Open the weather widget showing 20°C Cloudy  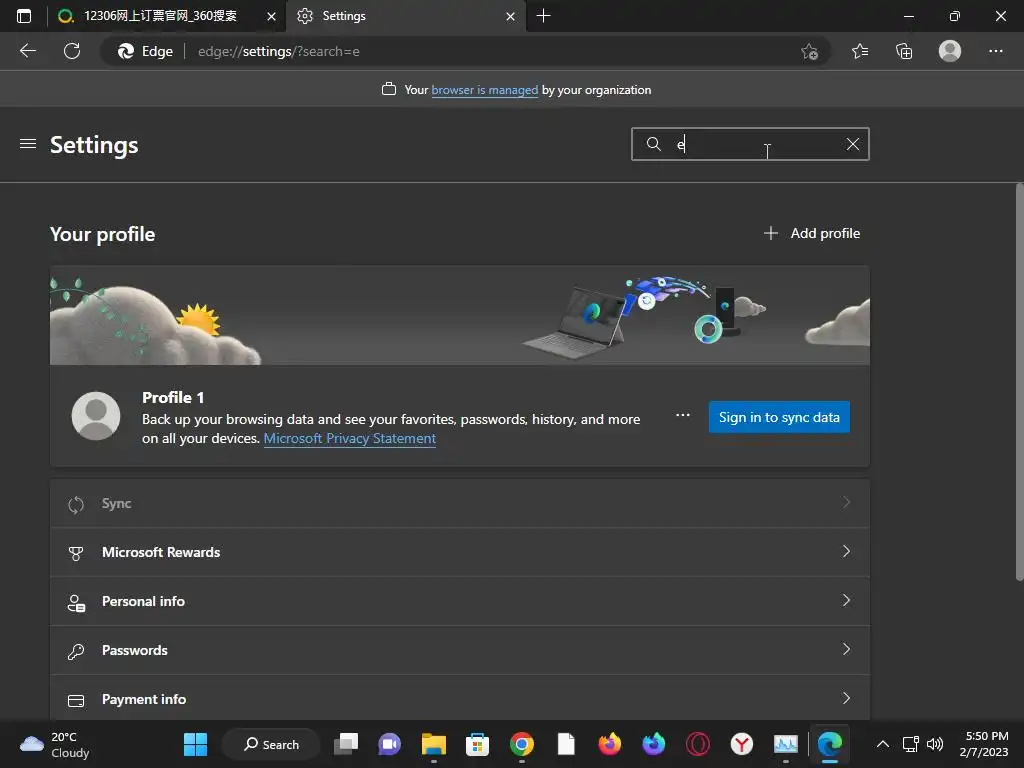point(55,744)
